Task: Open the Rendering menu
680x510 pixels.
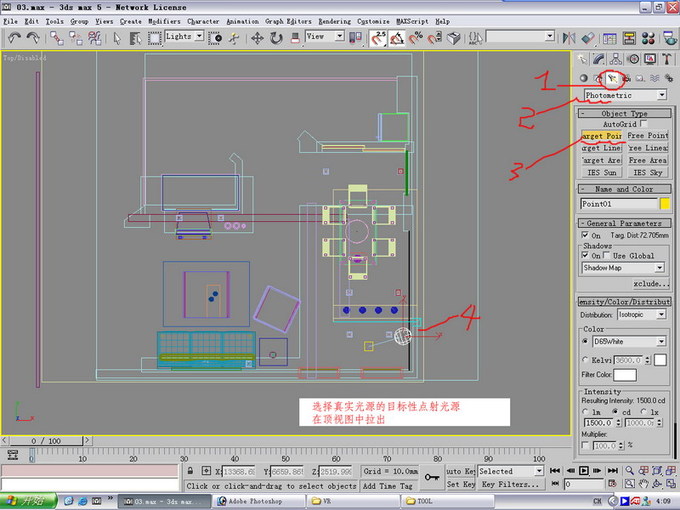Action: [334, 20]
